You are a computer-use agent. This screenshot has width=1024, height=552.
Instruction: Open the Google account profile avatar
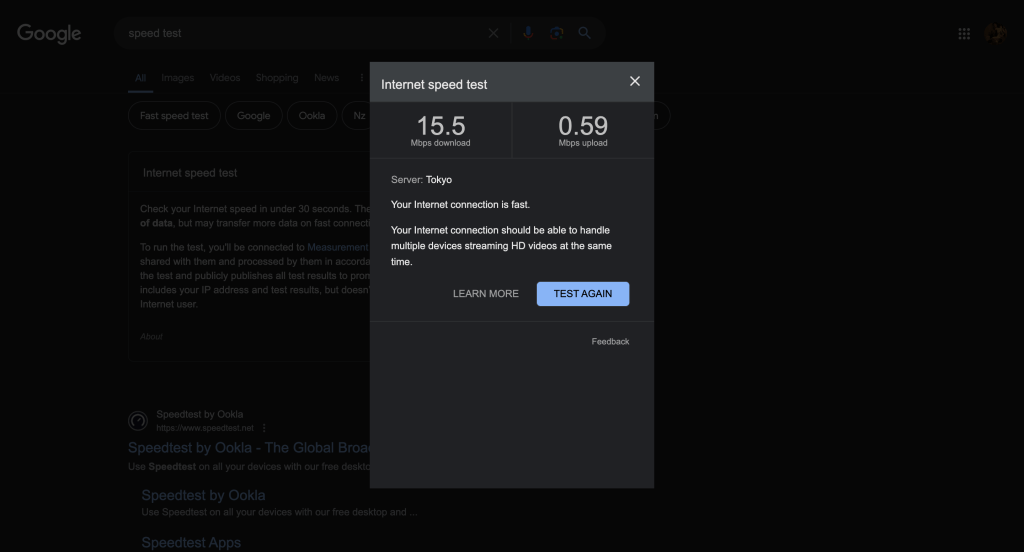994,34
